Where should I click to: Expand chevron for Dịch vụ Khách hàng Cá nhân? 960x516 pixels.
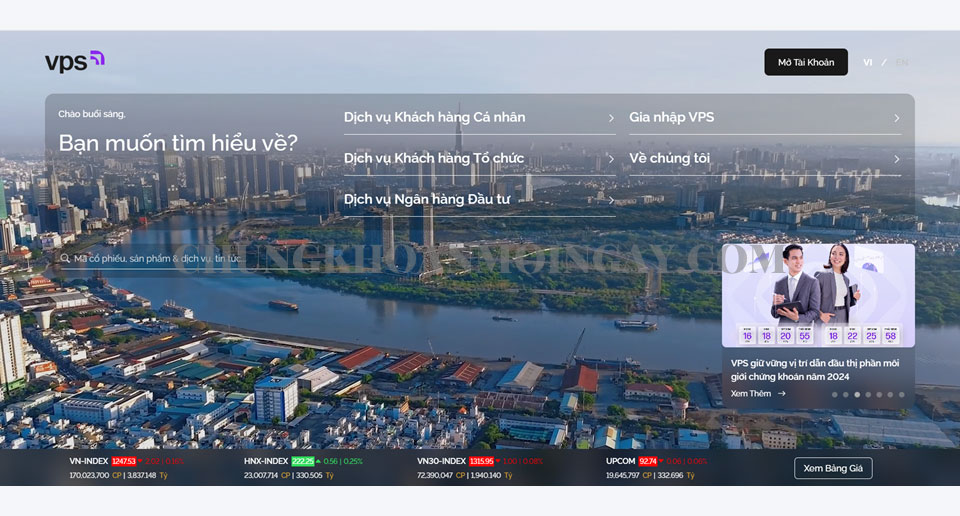click(x=611, y=118)
